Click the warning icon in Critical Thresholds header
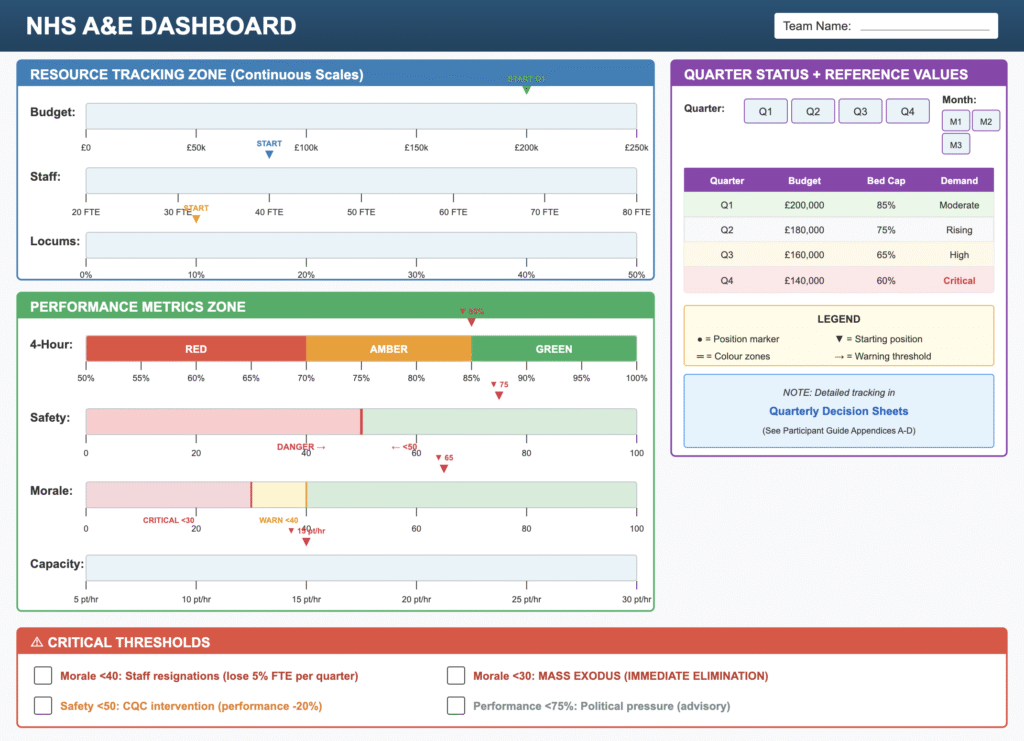The image size is (1024, 741). pos(37,643)
